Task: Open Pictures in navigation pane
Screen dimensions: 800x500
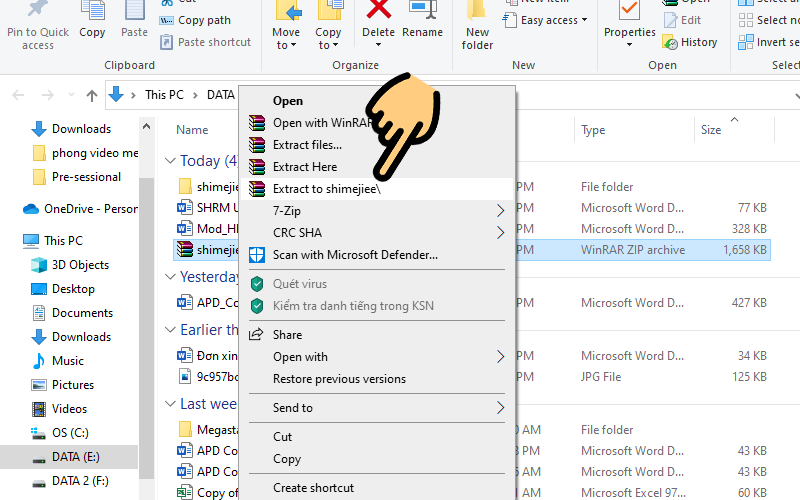Action: click(63, 385)
